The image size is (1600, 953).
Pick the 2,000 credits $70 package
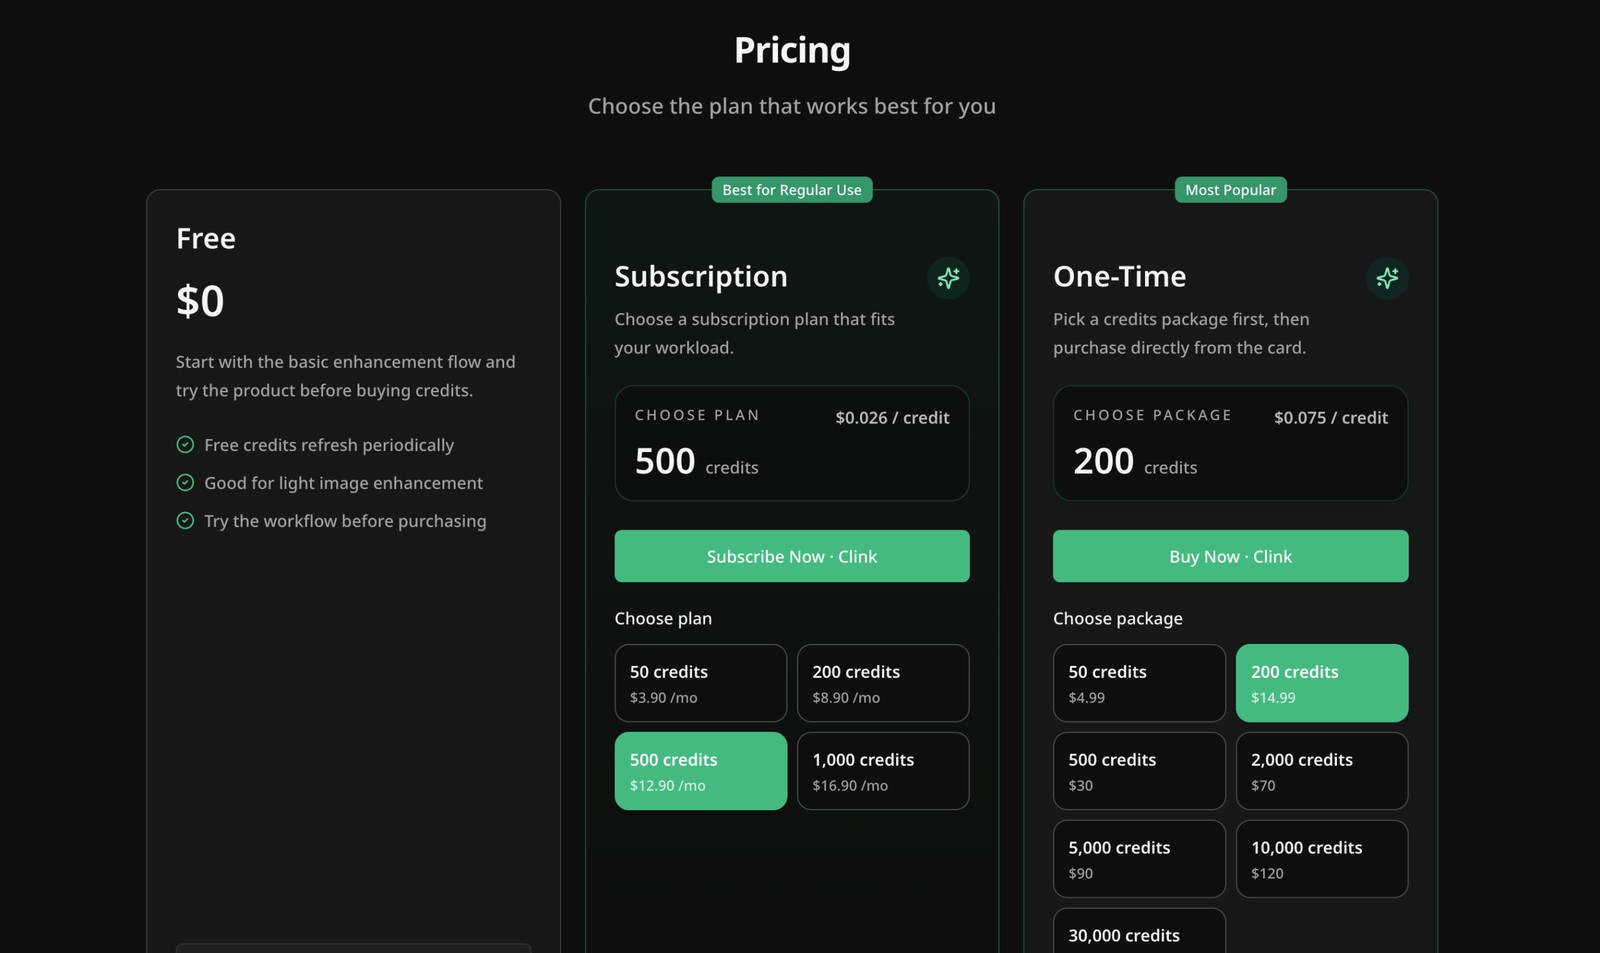(1322, 771)
